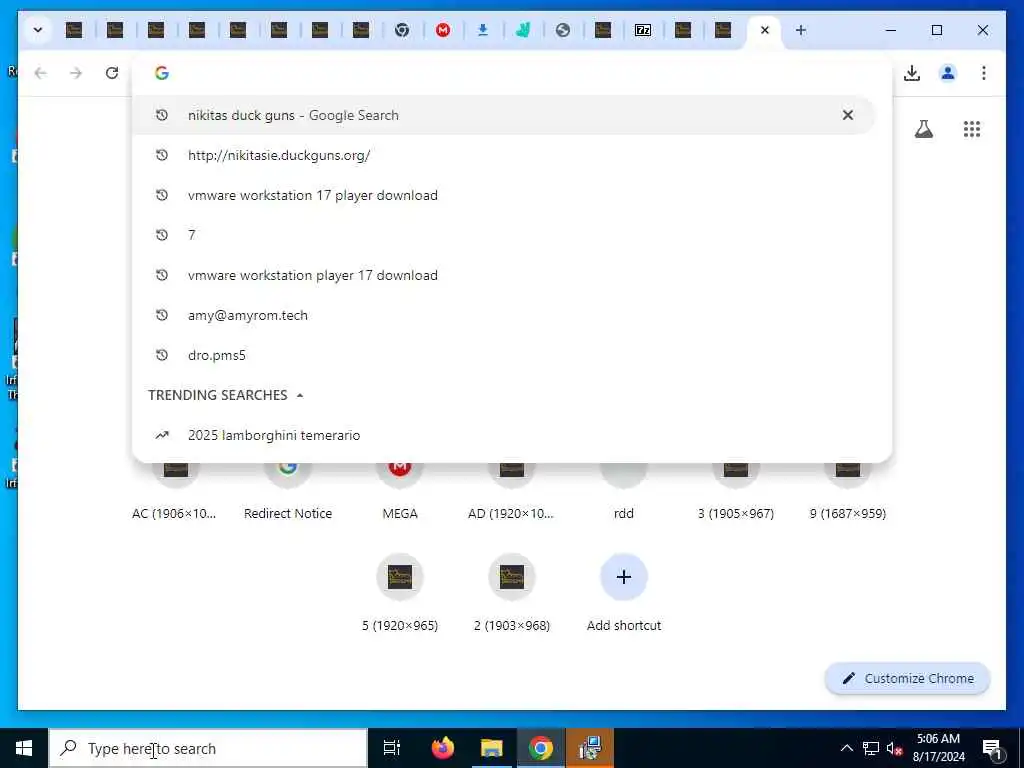This screenshot has height=768, width=1024.
Task: Switch to the 7z tab
Action: pos(643,30)
